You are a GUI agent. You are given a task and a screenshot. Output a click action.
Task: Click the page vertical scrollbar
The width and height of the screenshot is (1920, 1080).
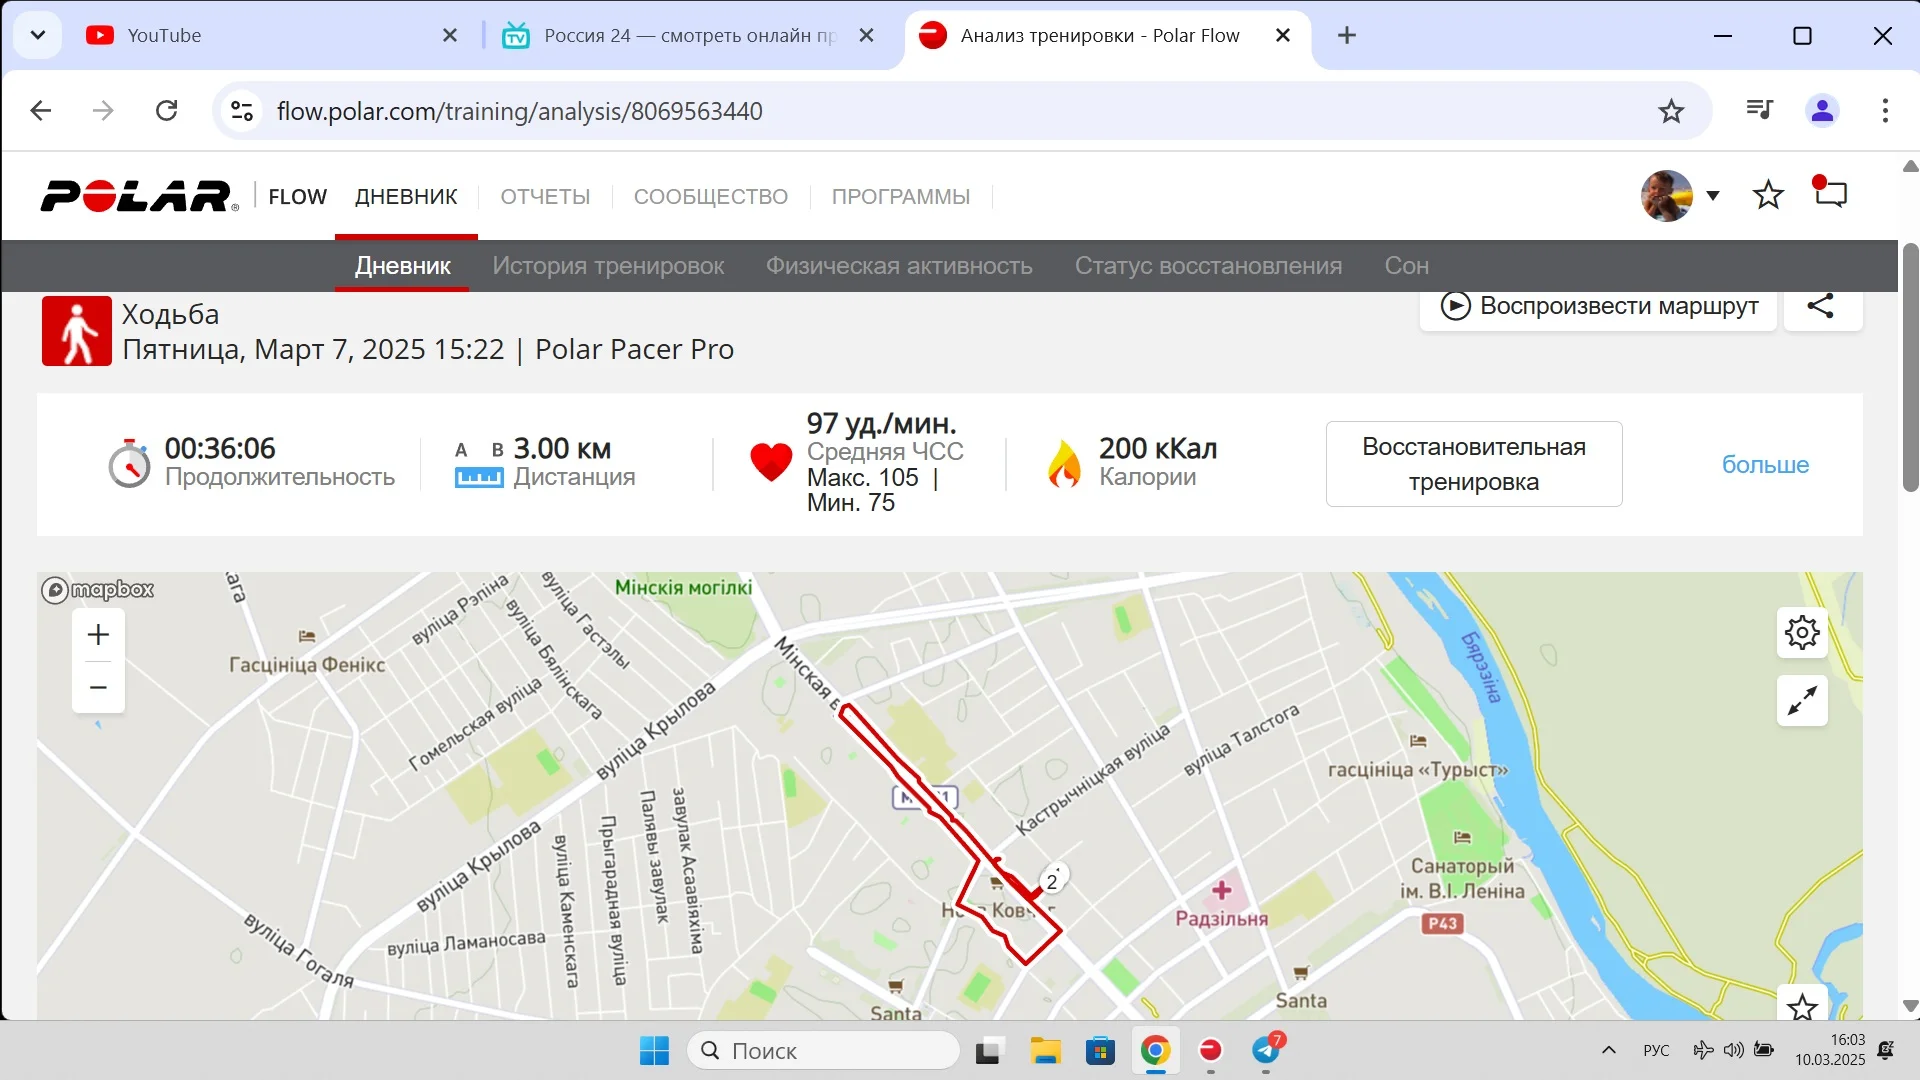coord(1910,368)
